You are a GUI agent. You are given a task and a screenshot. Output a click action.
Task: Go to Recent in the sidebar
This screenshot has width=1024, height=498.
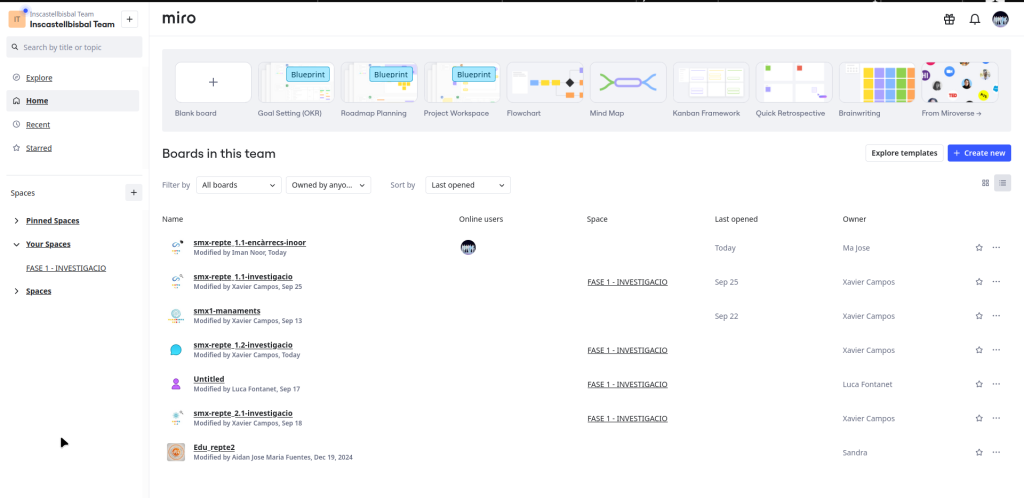38,124
